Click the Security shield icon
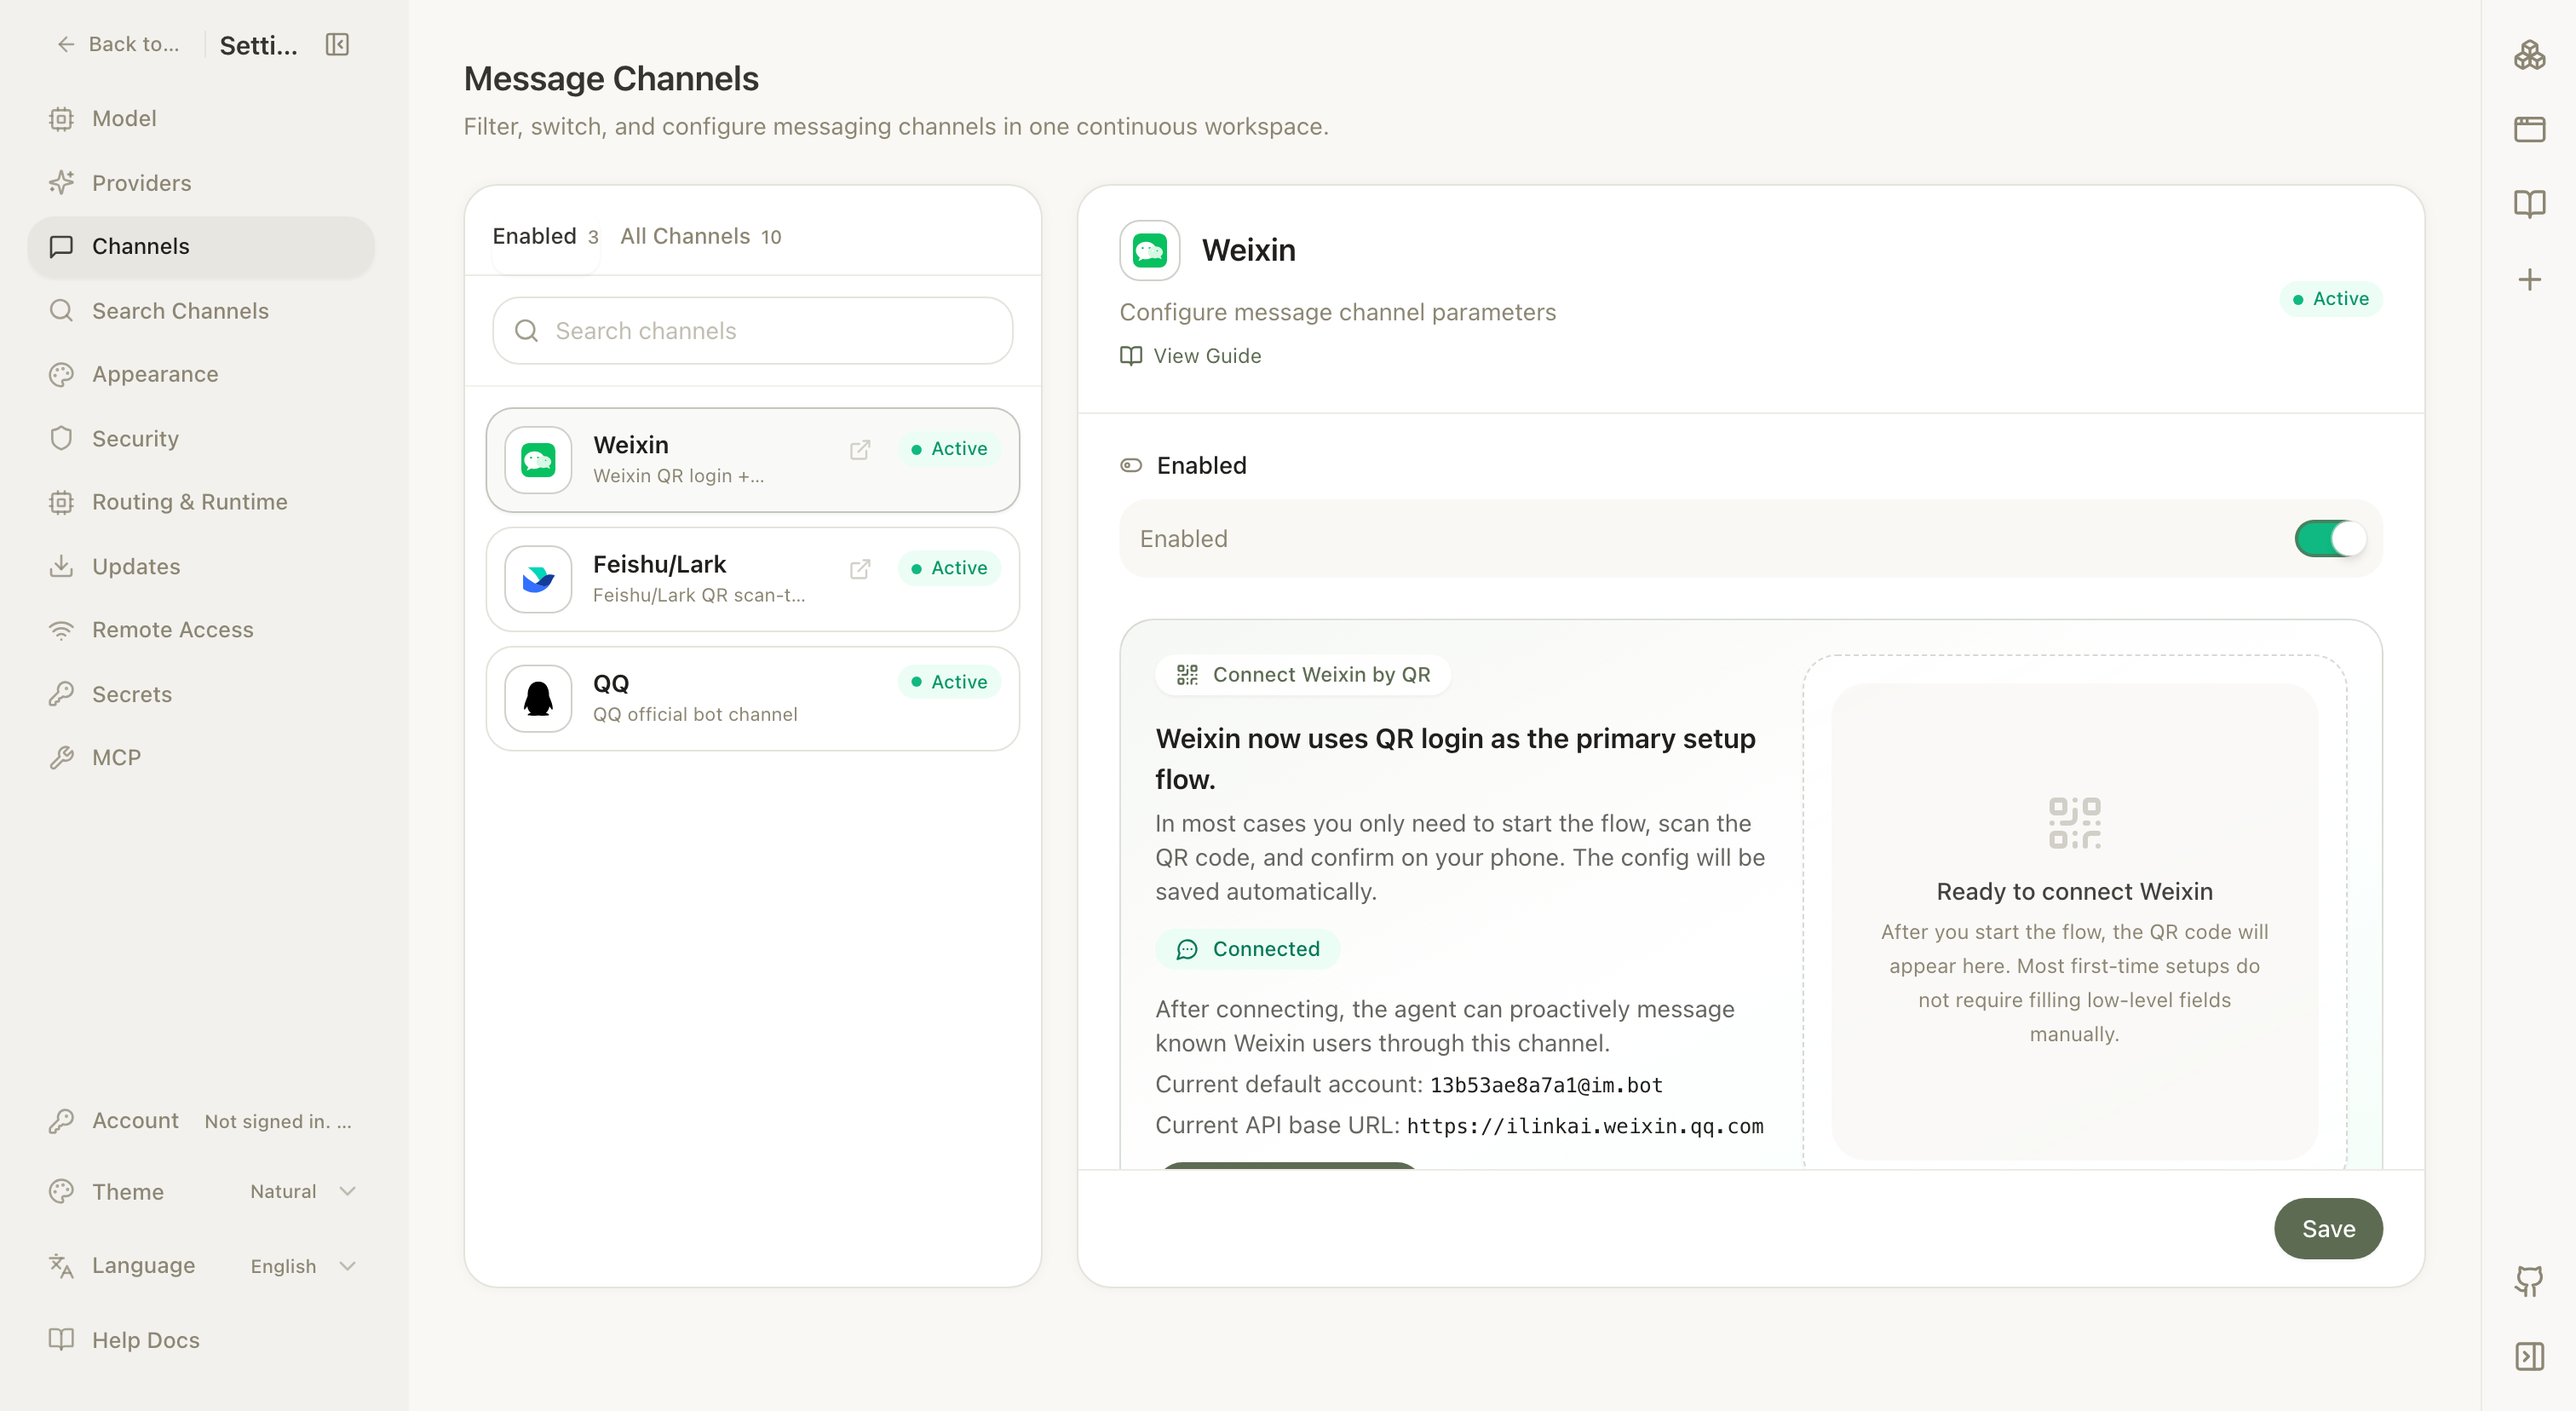Viewport: 2576px width, 1411px height. pyautogui.click(x=61, y=438)
